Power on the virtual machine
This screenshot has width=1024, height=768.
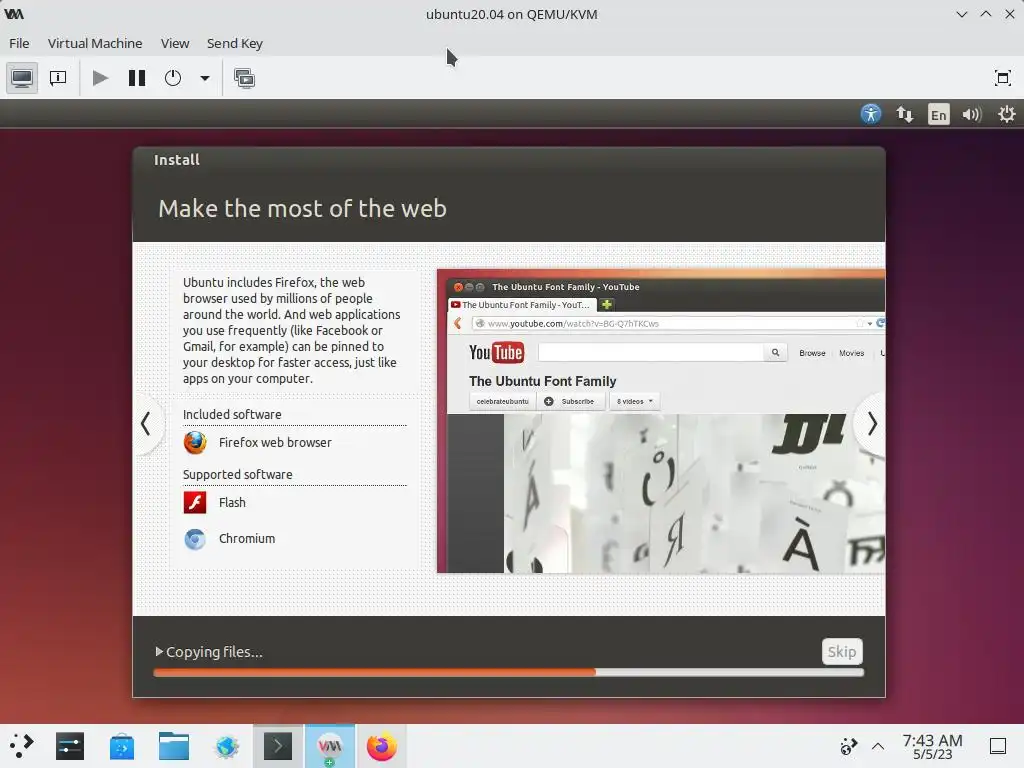pyautogui.click(x=100, y=78)
